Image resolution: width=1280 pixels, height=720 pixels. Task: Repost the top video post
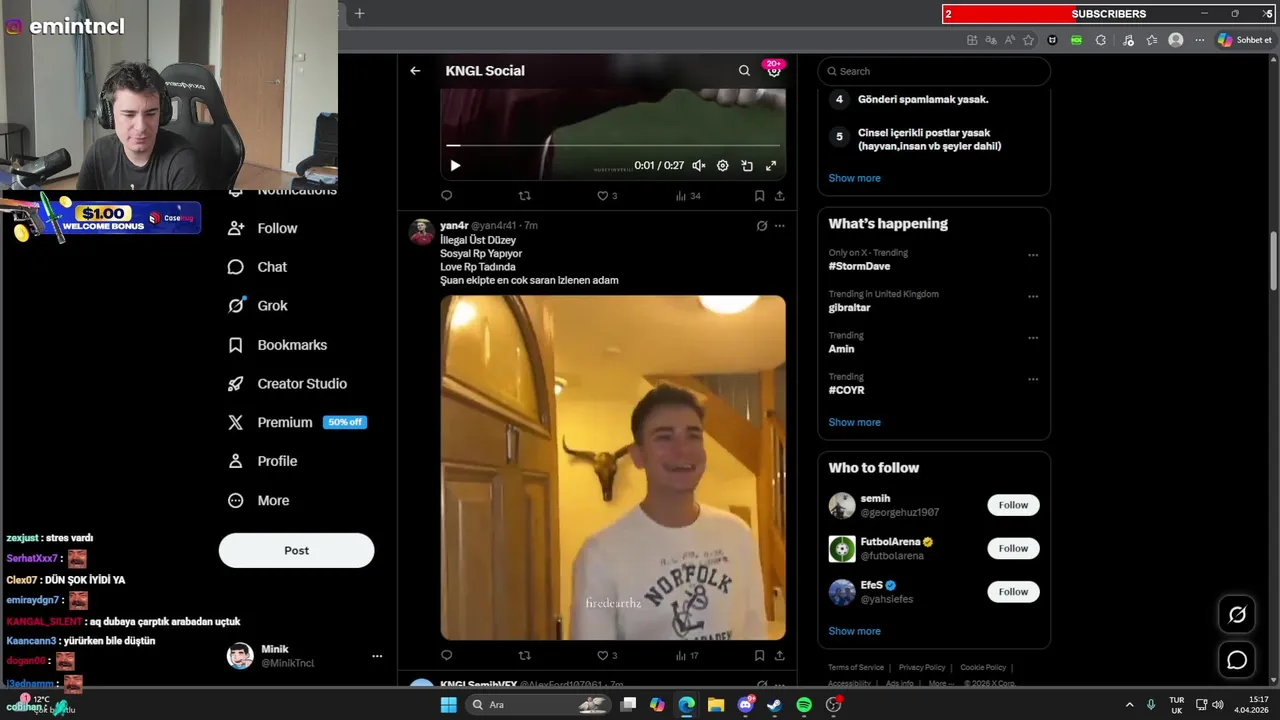(x=525, y=196)
